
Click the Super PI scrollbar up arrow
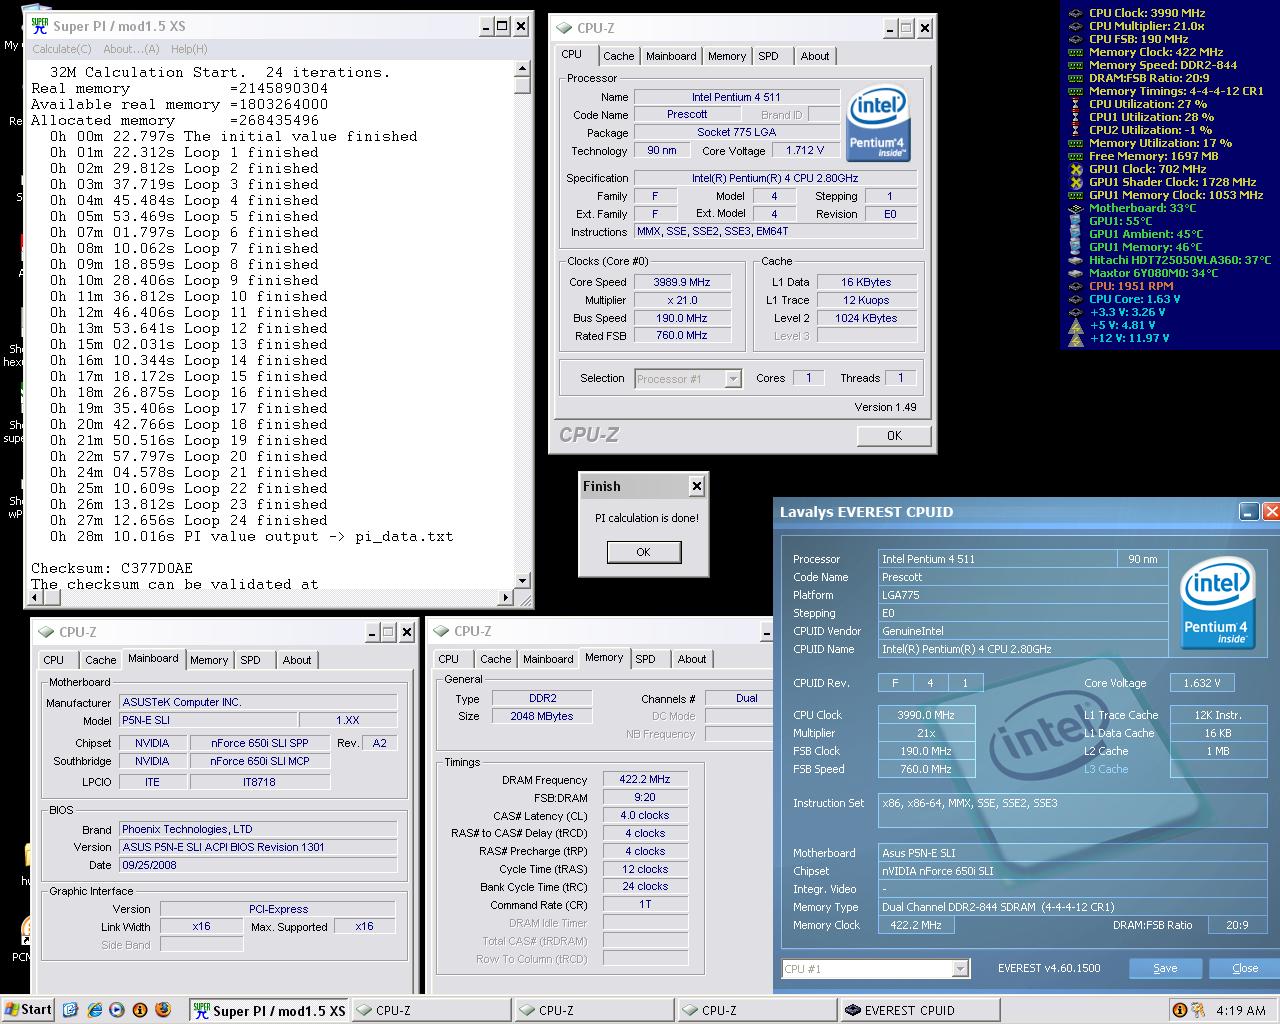[522, 69]
